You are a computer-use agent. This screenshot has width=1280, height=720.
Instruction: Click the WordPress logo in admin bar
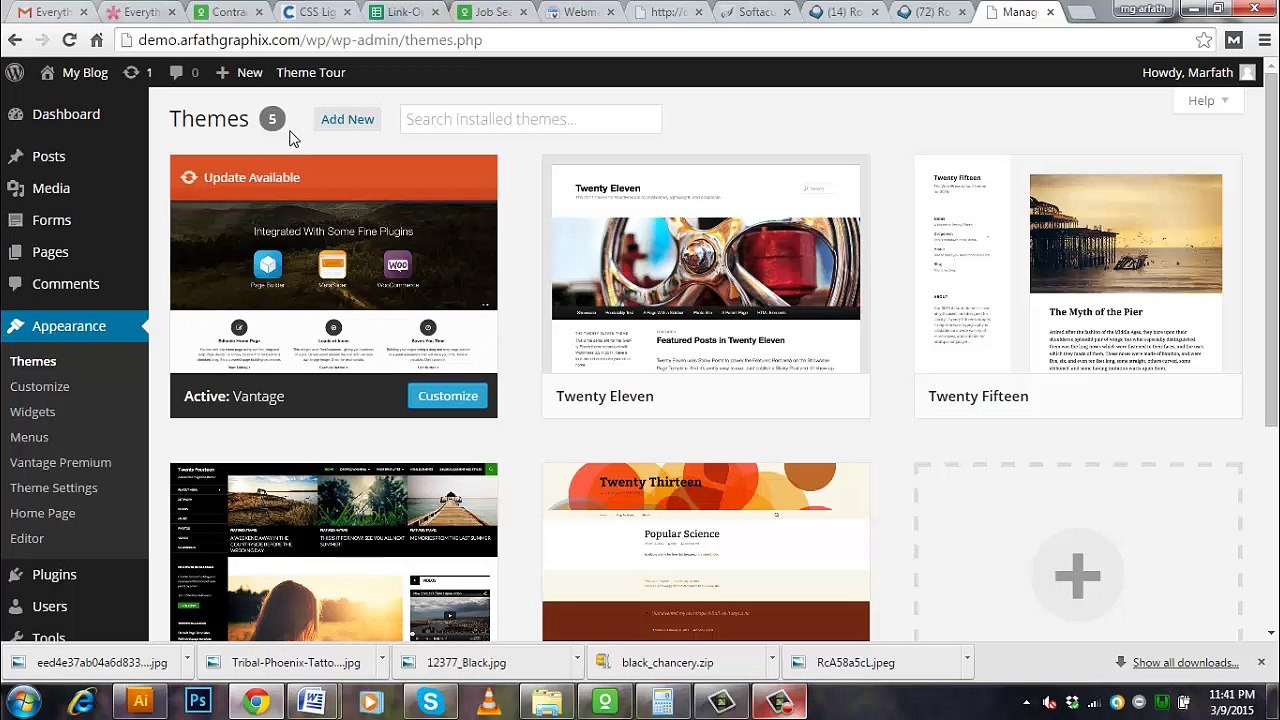point(15,72)
